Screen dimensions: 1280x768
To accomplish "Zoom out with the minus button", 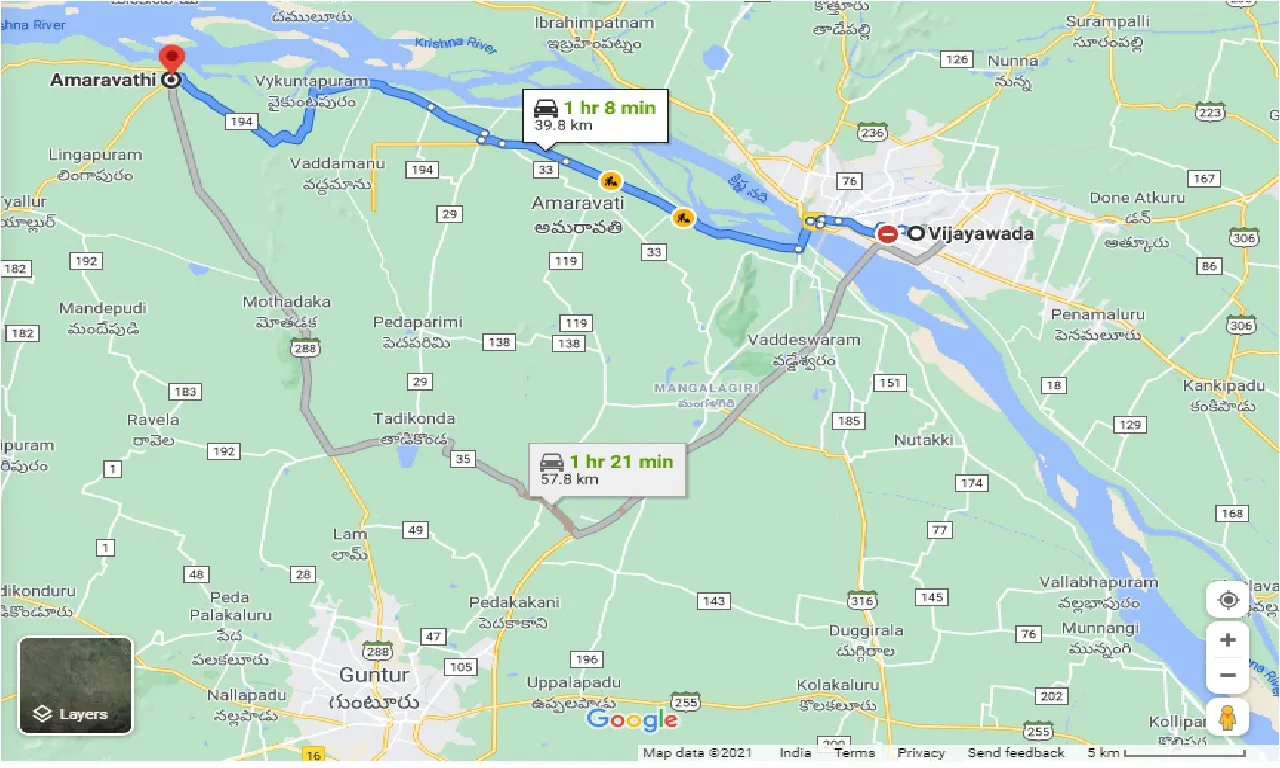I will coord(1228,675).
